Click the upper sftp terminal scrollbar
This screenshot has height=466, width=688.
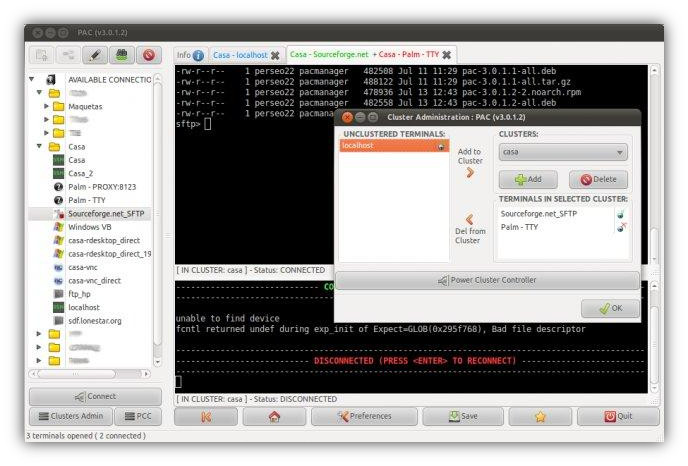coord(654,165)
